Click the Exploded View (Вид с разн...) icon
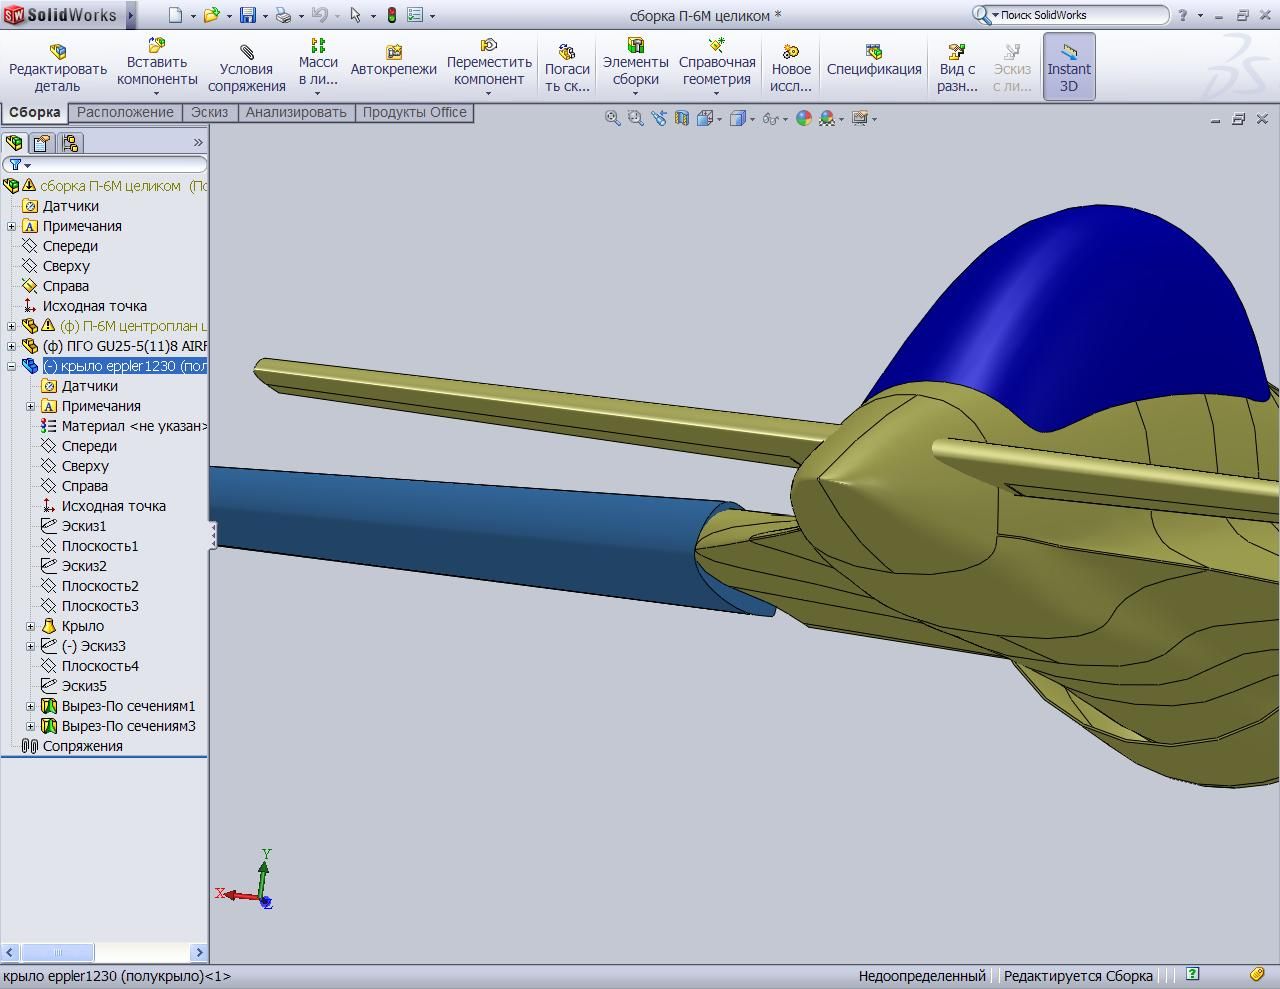Screen dimensions: 1280x989 (957, 51)
